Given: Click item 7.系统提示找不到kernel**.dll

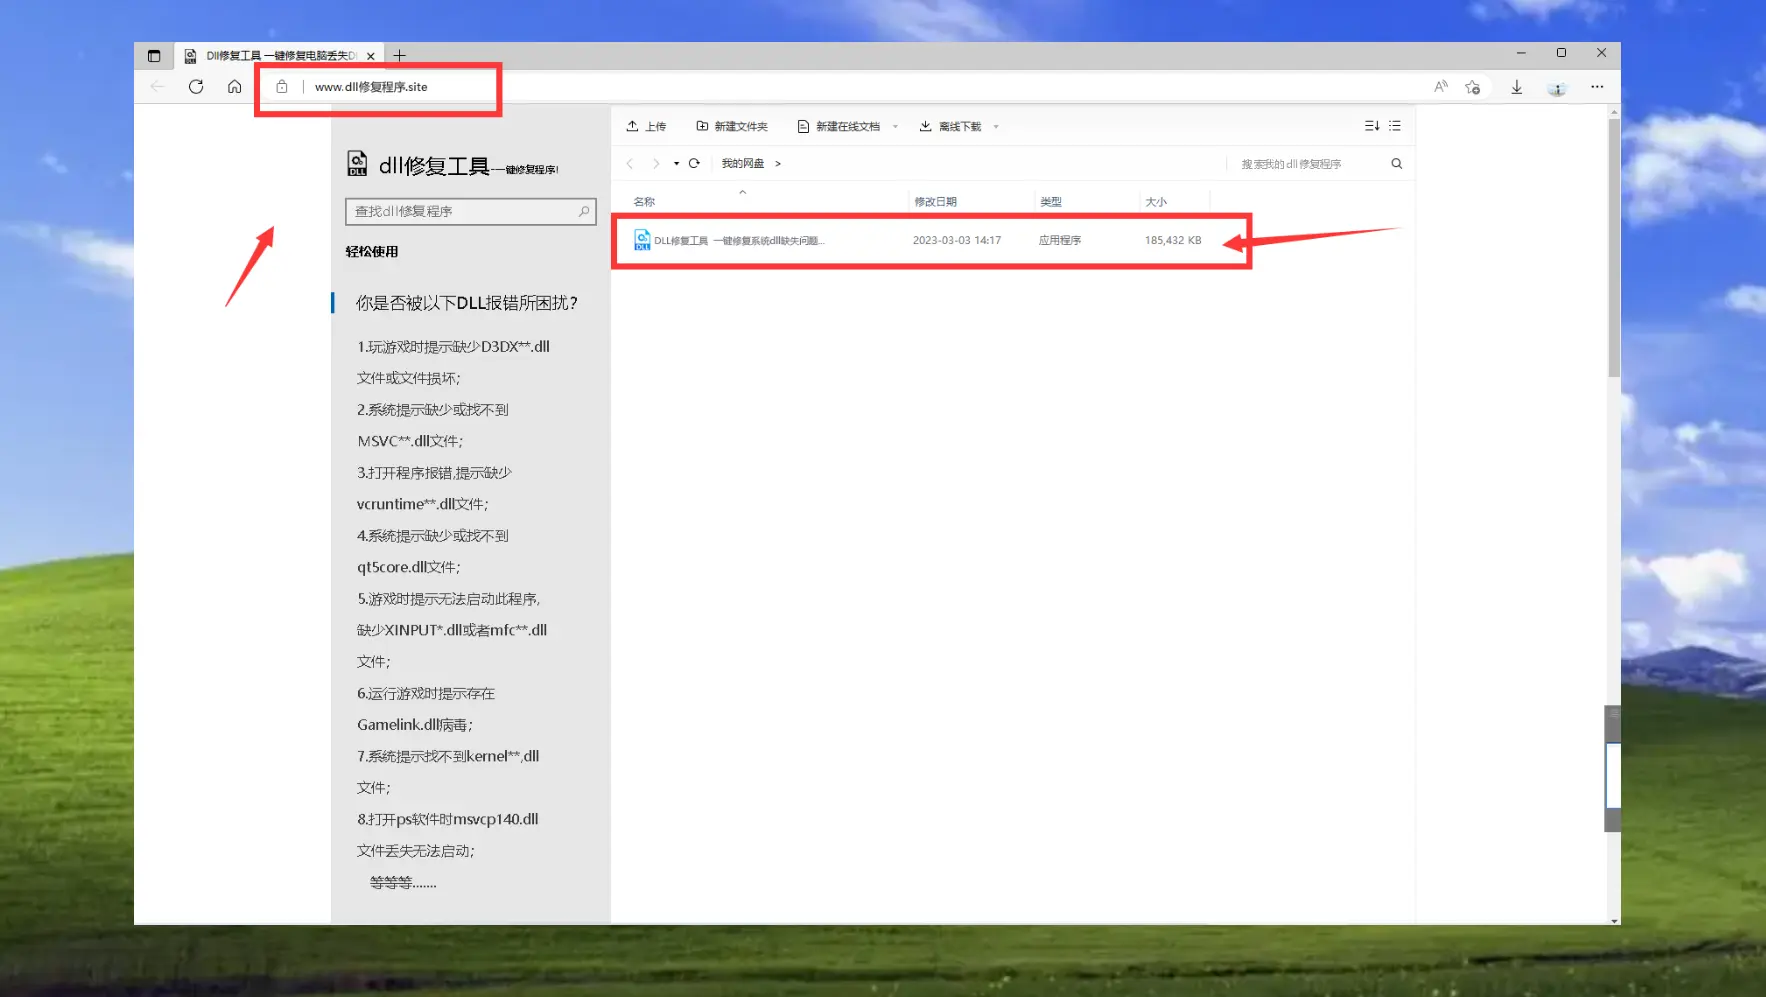Looking at the screenshot, I should click(448, 757).
